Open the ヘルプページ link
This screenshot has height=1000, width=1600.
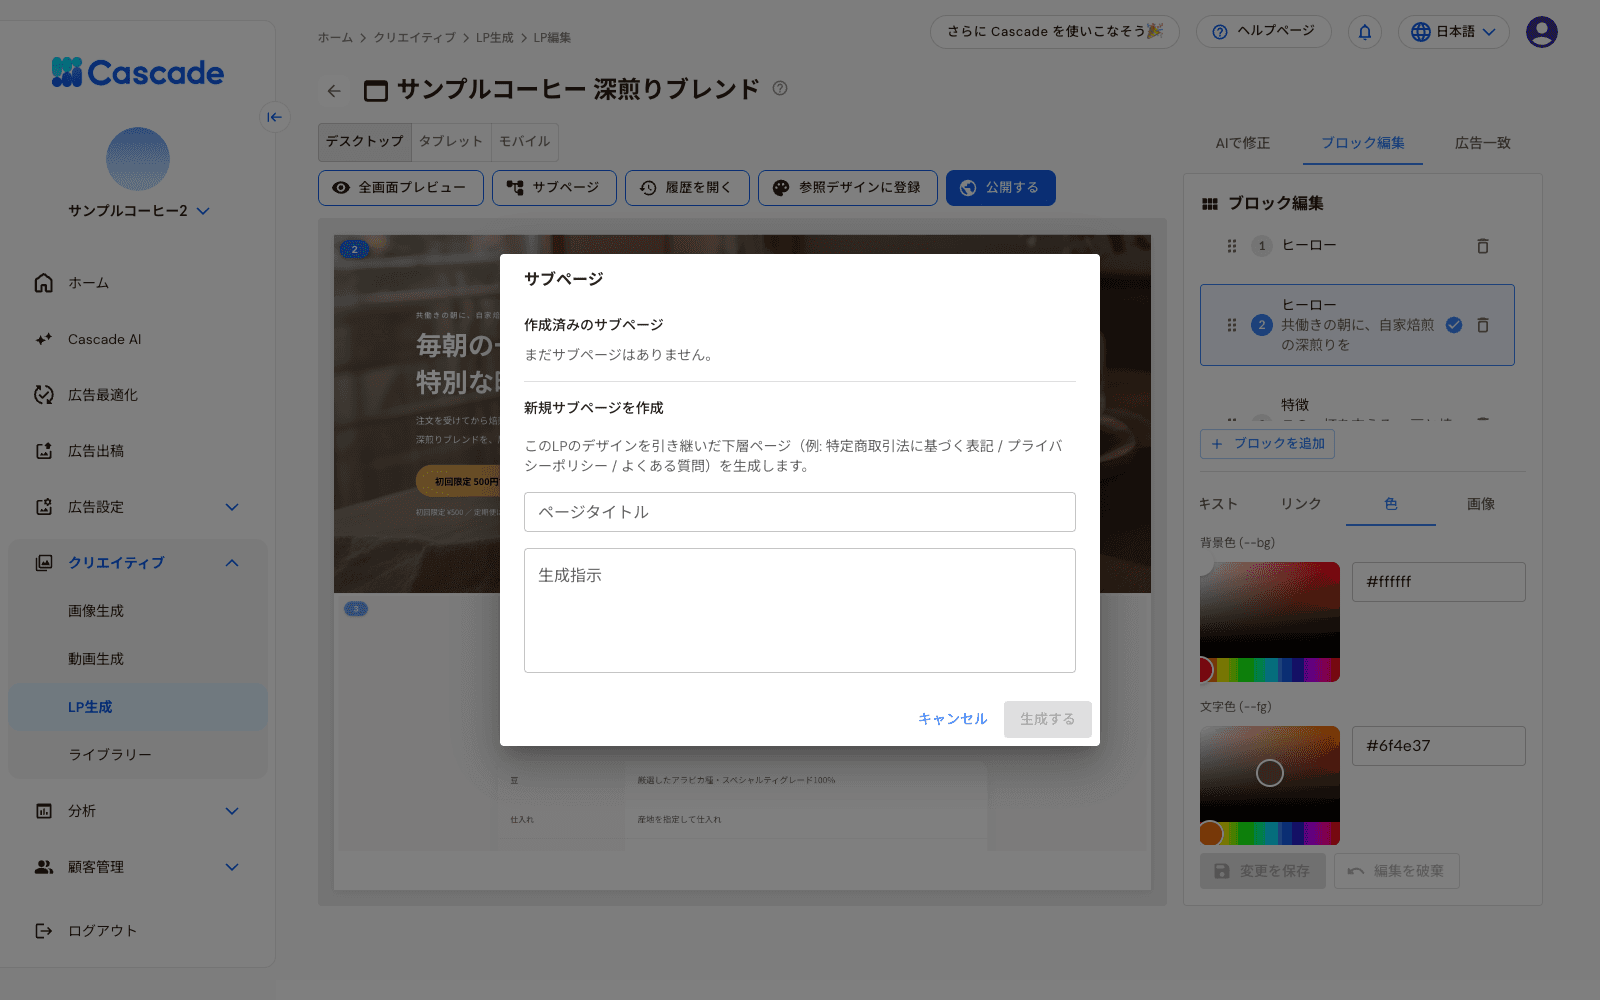(1263, 32)
